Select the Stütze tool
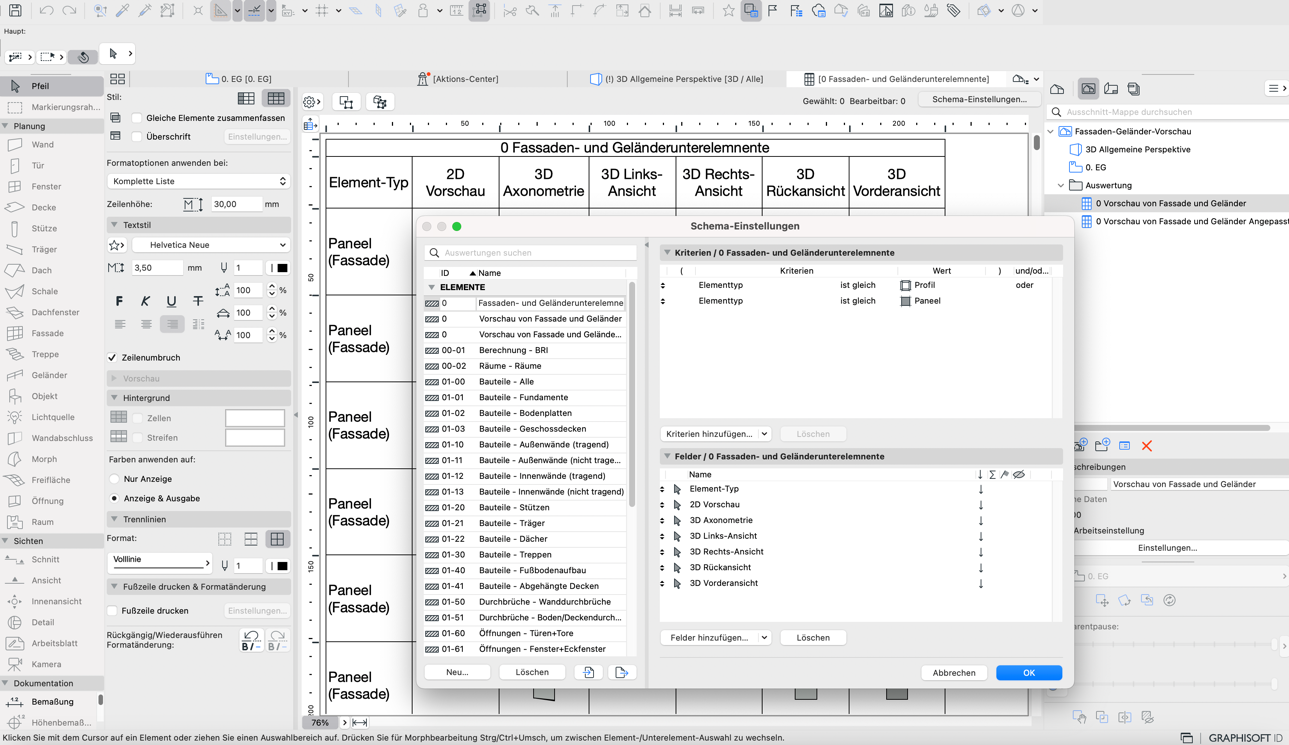 pyautogui.click(x=51, y=229)
